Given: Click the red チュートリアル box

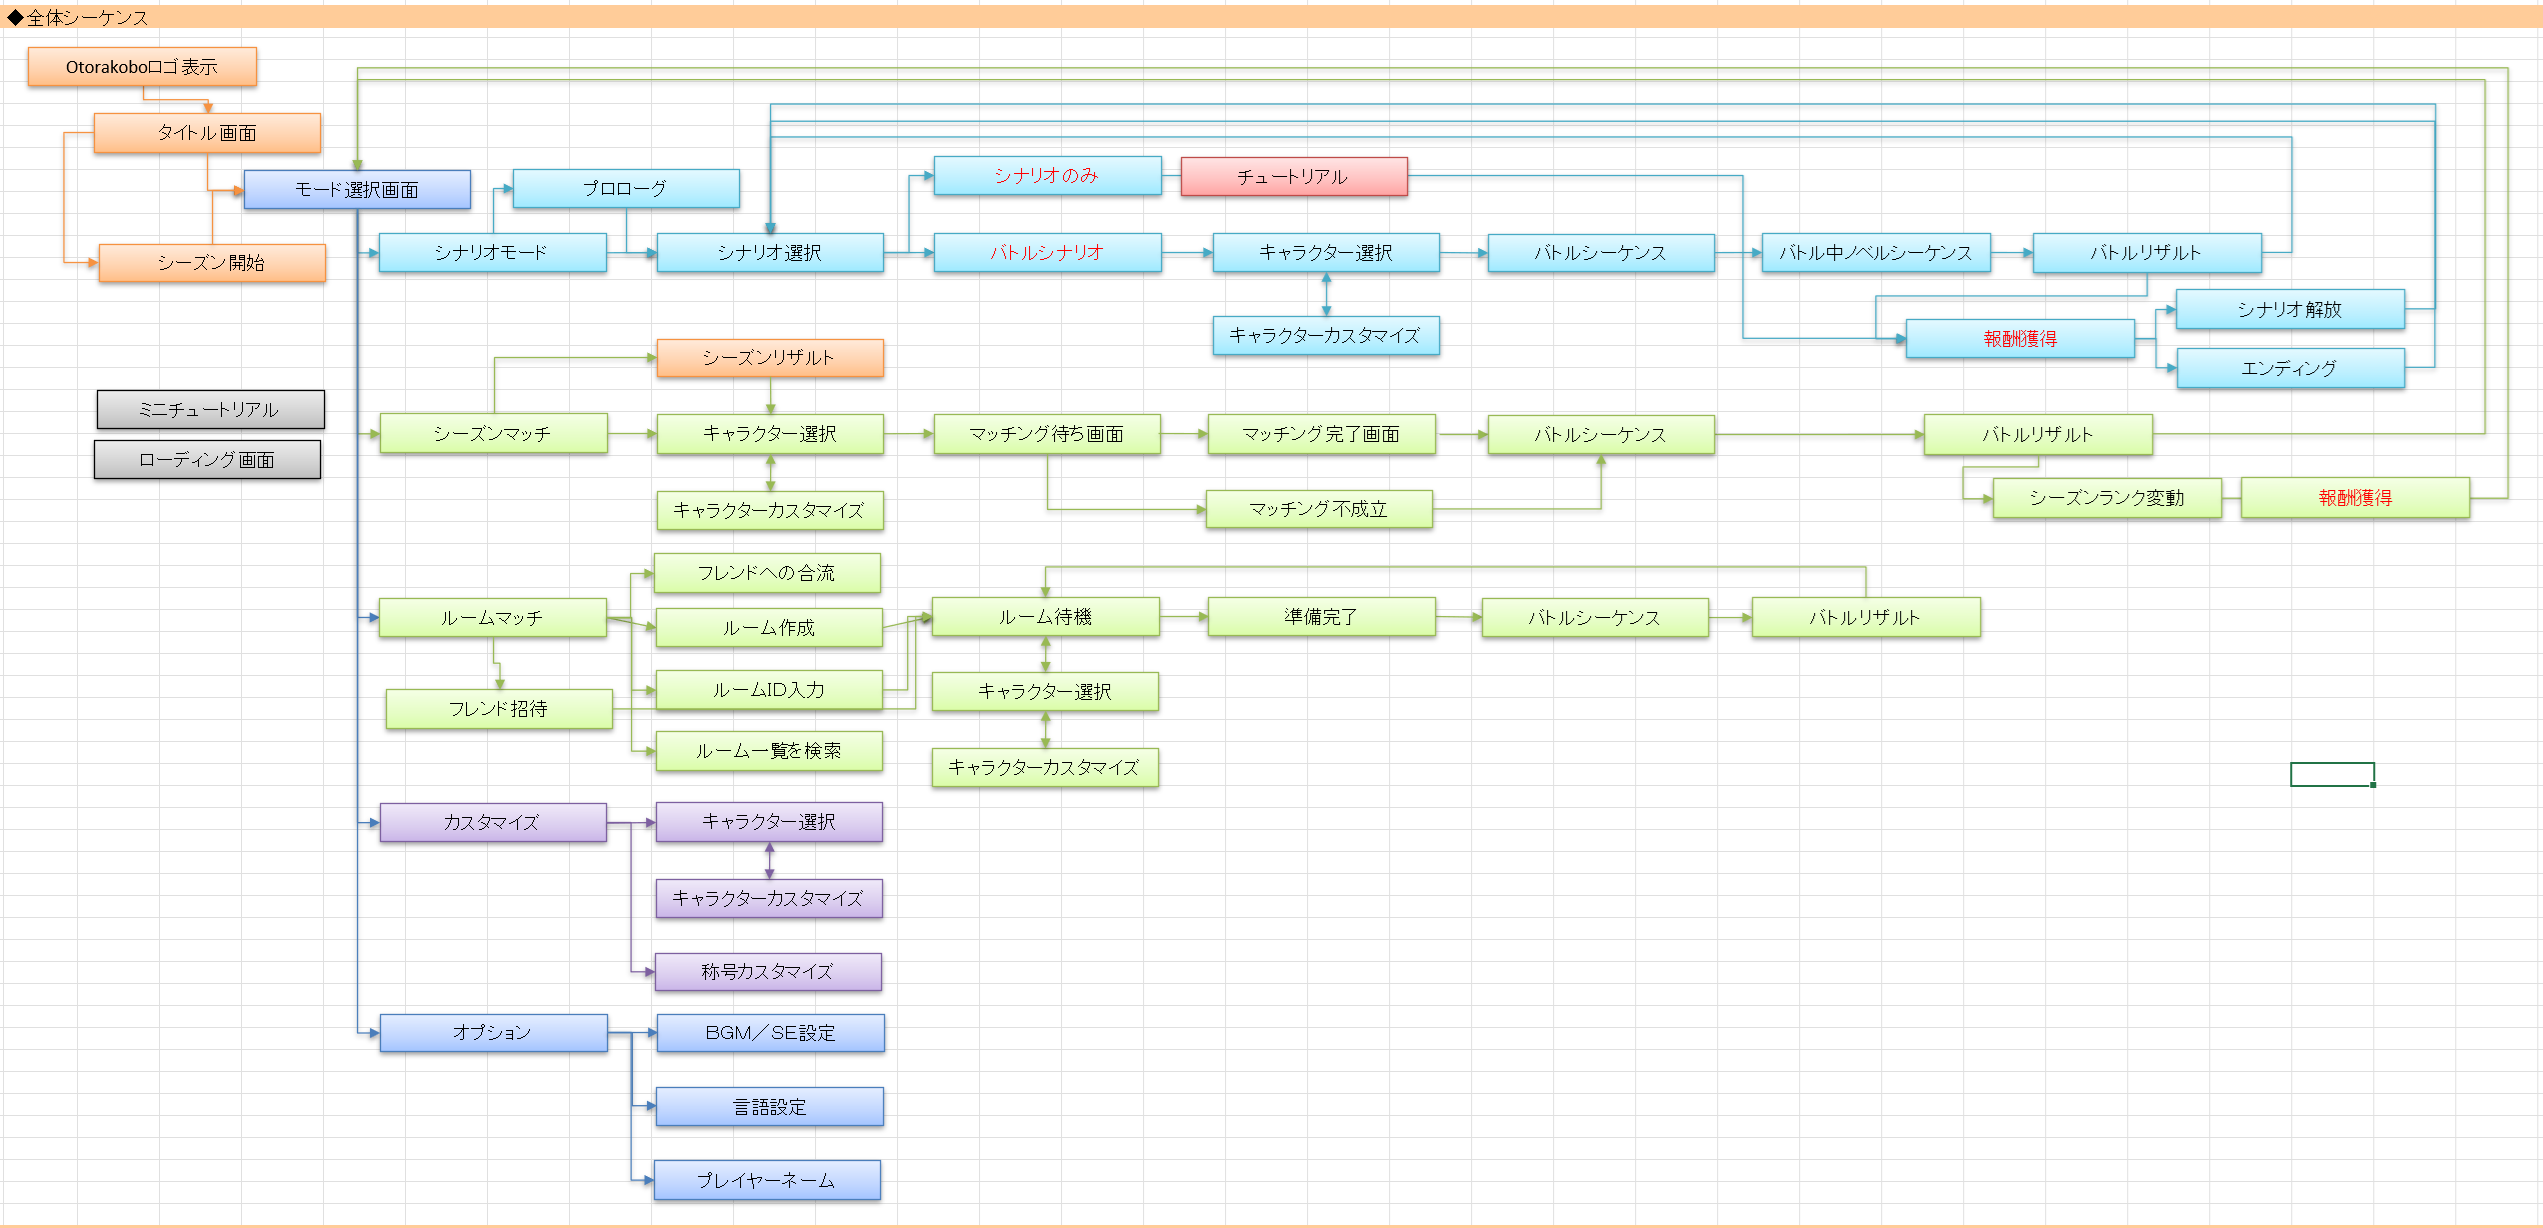Looking at the screenshot, I should [1294, 177].
